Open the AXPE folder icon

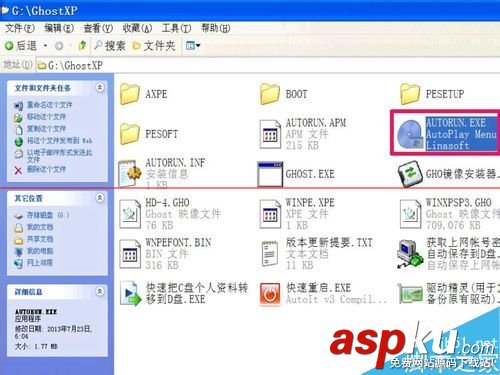pos(130,94)
